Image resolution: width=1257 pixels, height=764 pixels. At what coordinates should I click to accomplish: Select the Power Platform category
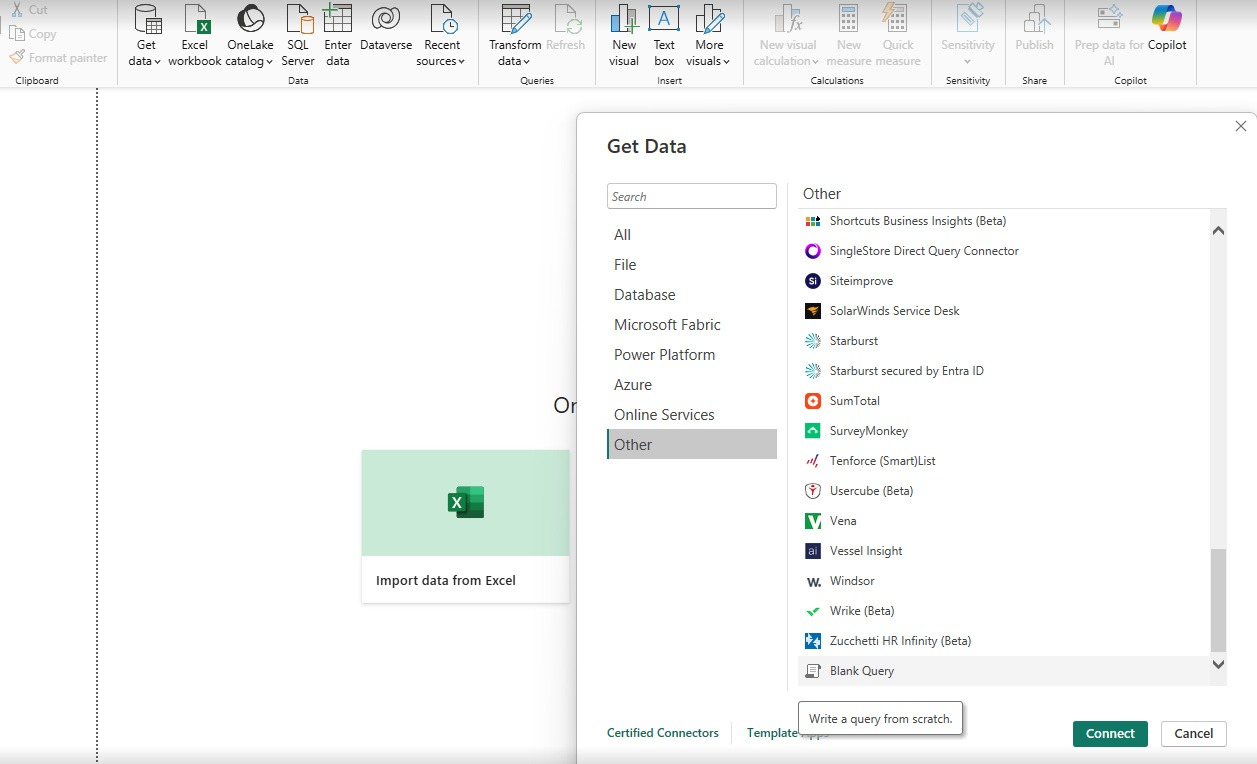(692, 355)
